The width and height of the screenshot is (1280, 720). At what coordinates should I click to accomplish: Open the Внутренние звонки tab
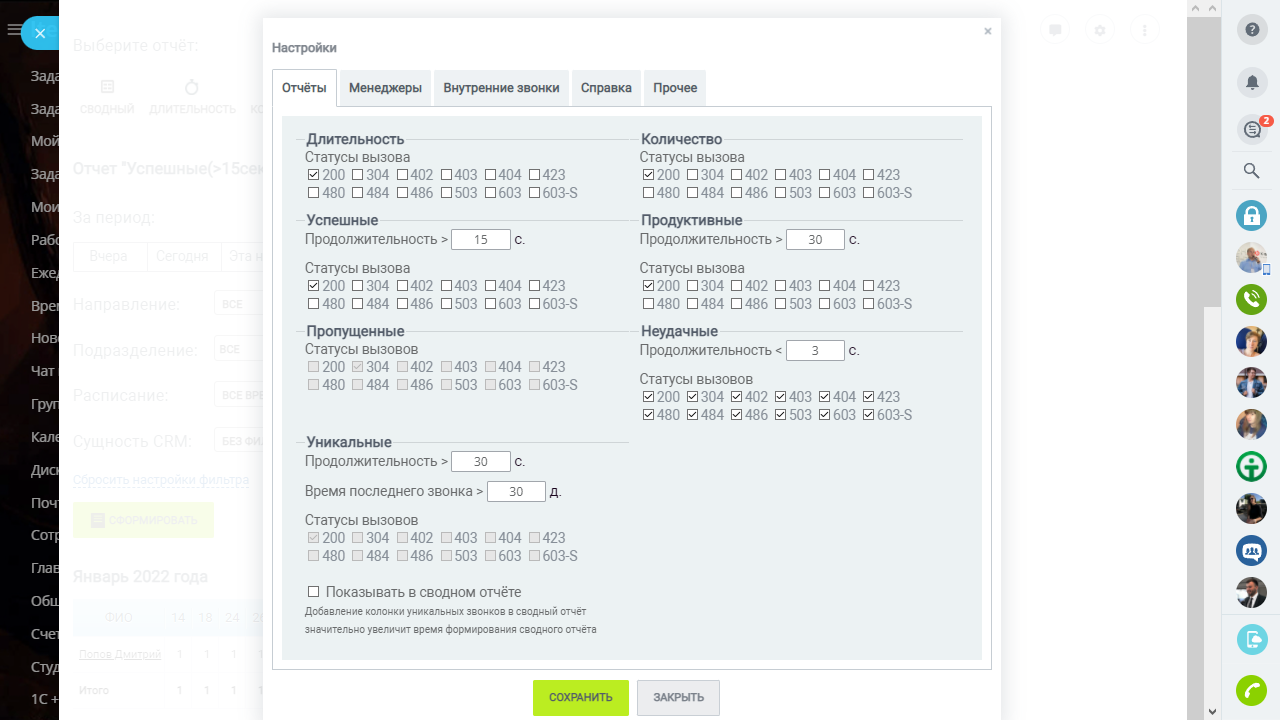[501, 88]
